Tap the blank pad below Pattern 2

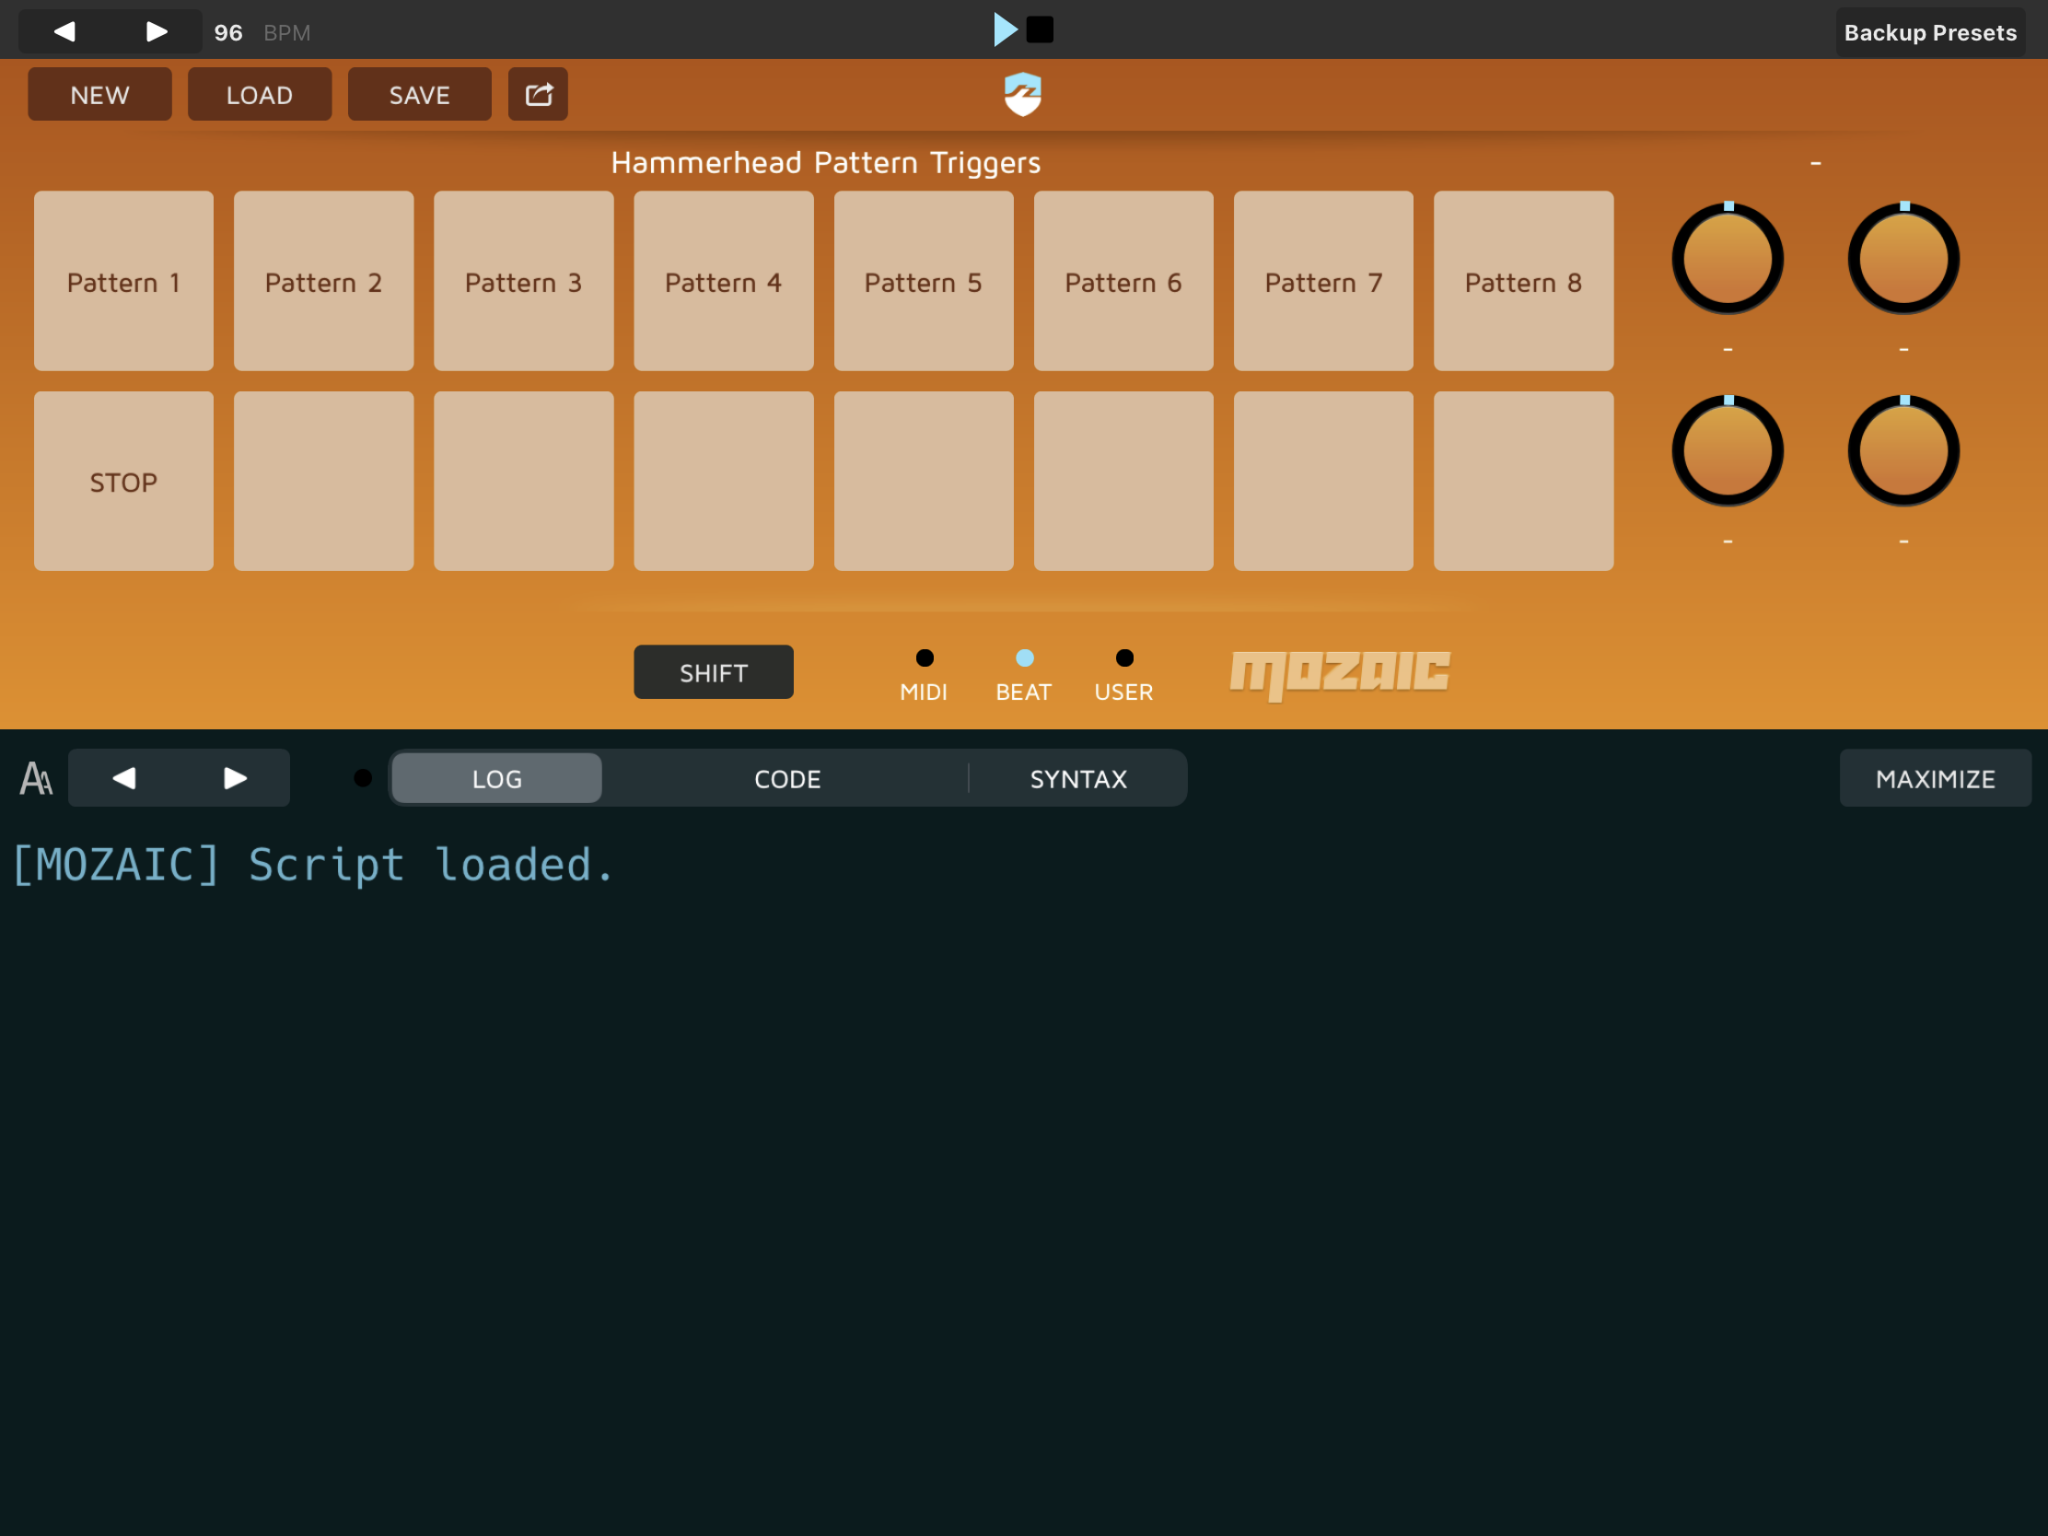point(324,481)
